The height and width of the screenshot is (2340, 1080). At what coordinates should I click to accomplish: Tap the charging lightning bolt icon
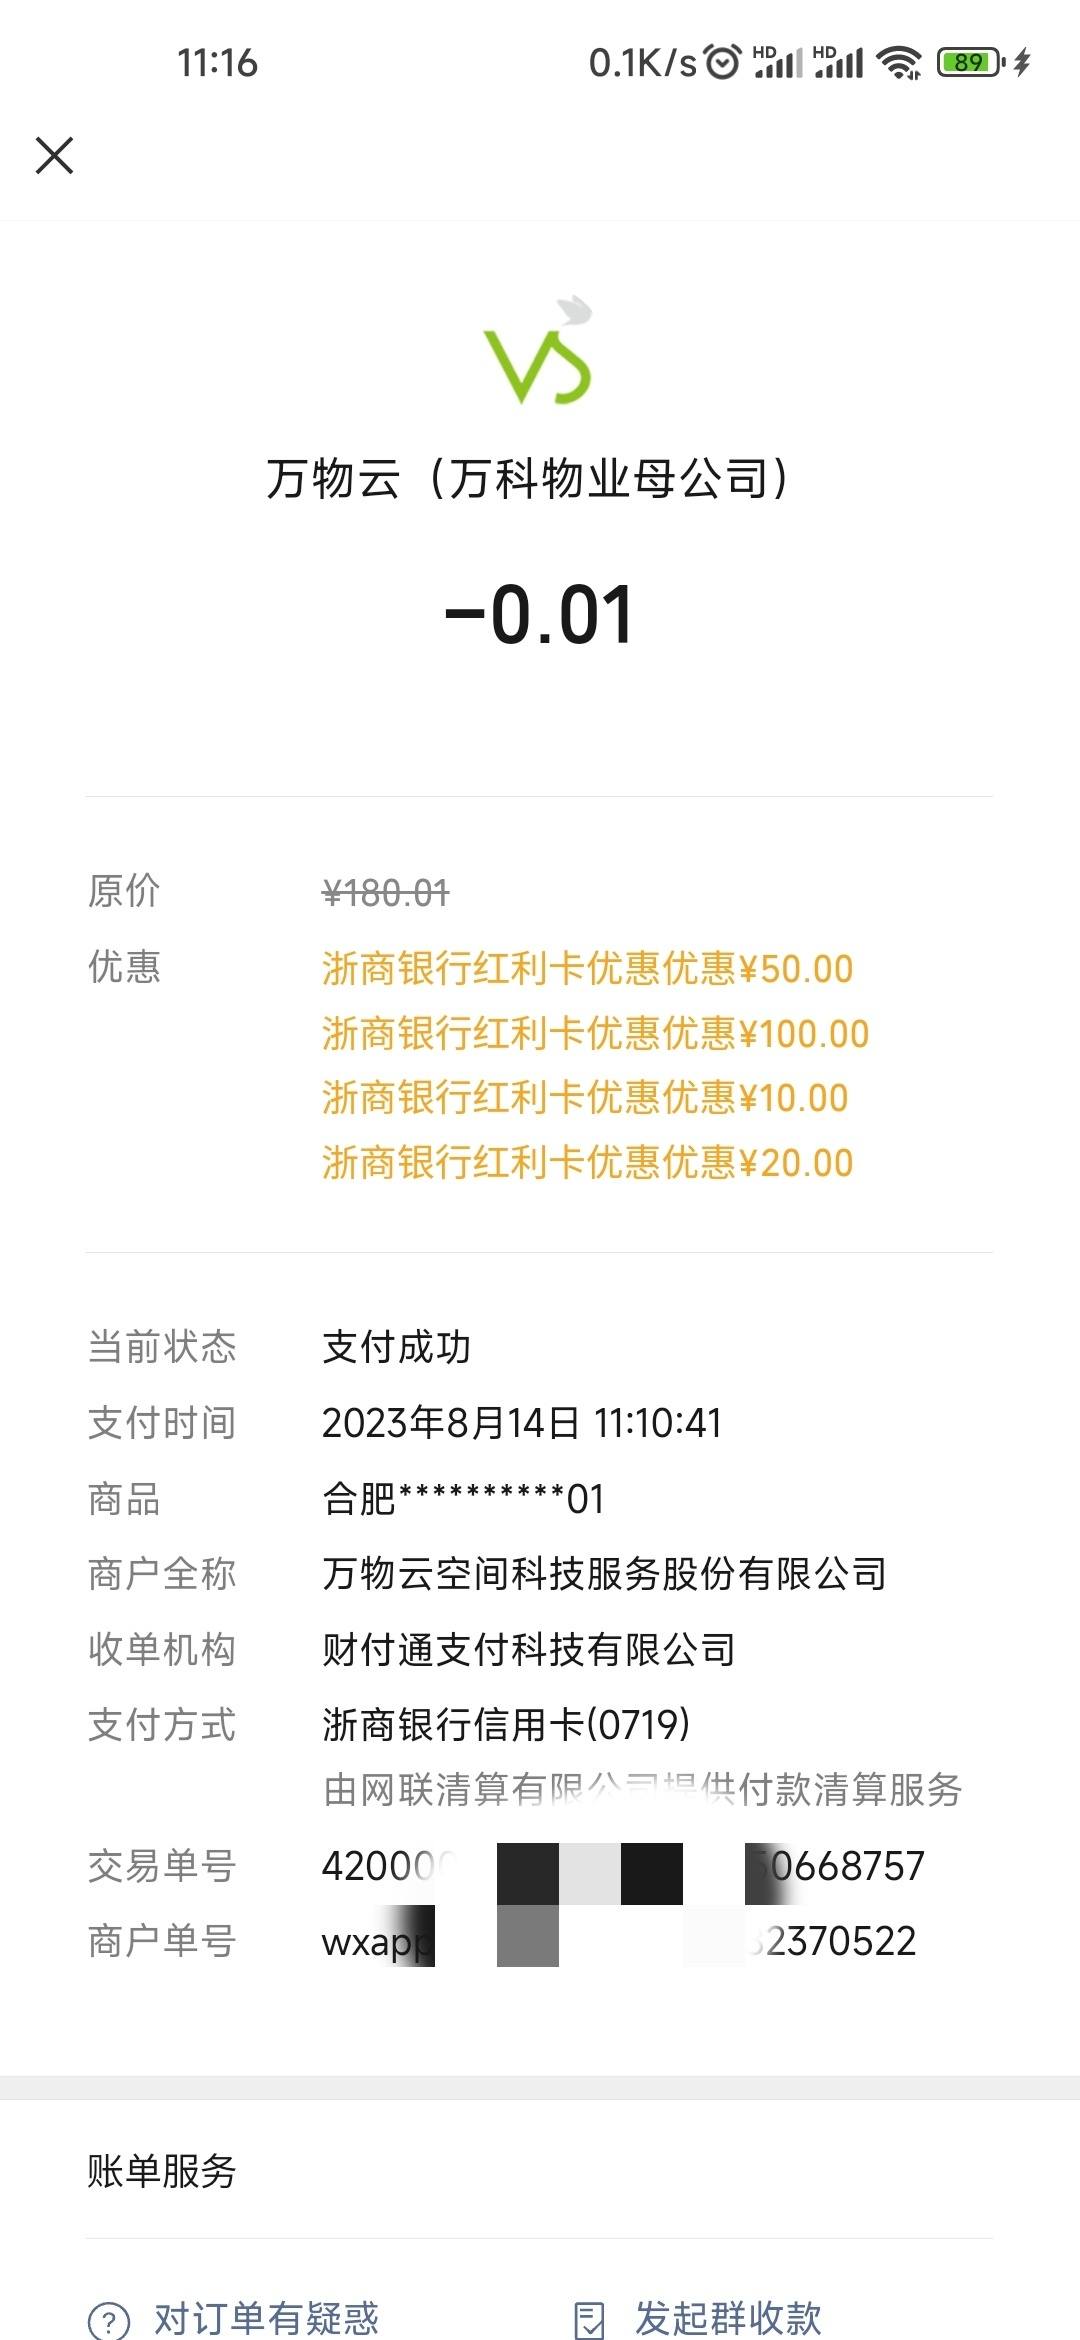point(1022,63)
